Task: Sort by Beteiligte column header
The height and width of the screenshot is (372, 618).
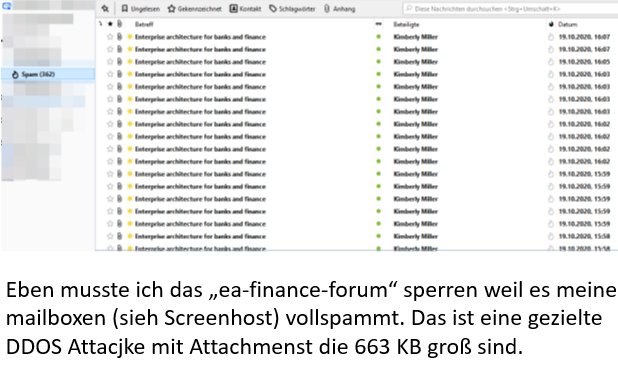Action: click(x=406, y=24)
